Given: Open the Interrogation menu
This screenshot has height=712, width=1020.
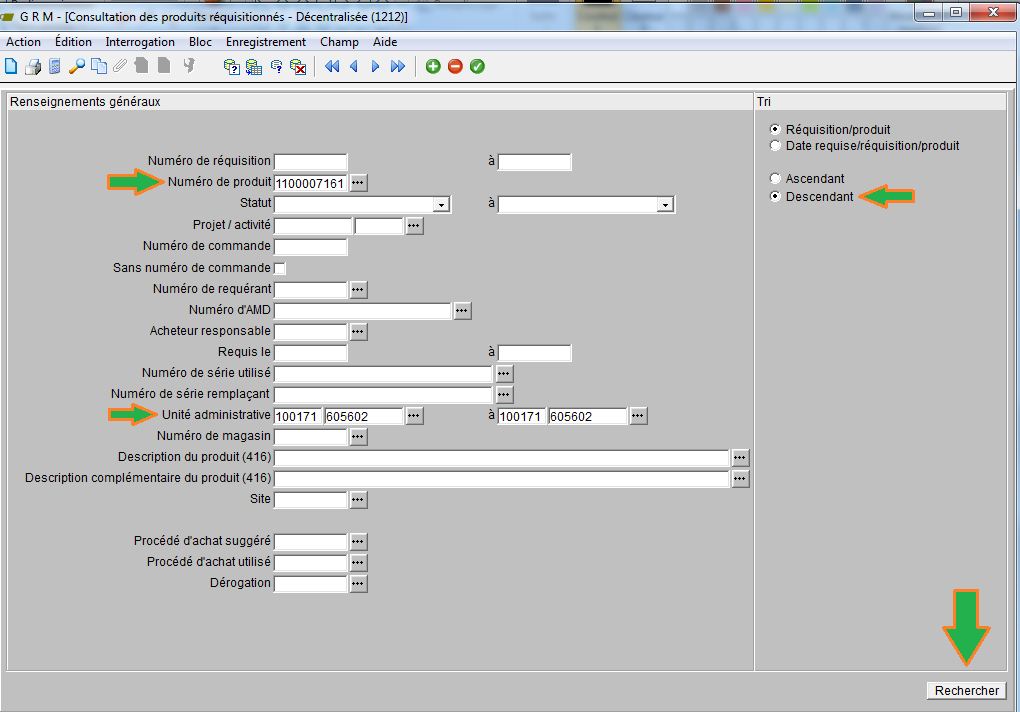Looking at the screenshot, I should [x=140, y=42].
